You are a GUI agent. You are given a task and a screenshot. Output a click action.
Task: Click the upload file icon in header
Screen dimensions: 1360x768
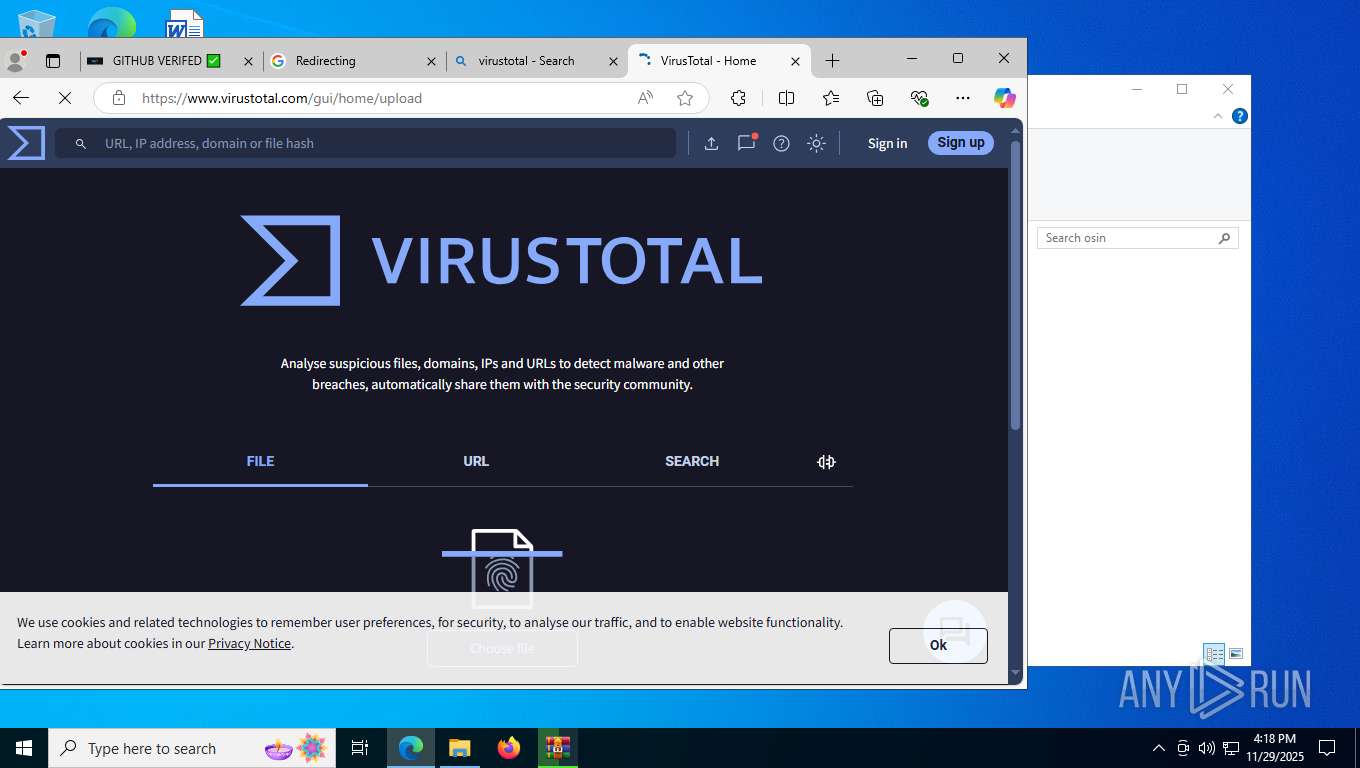coord(711,143)
